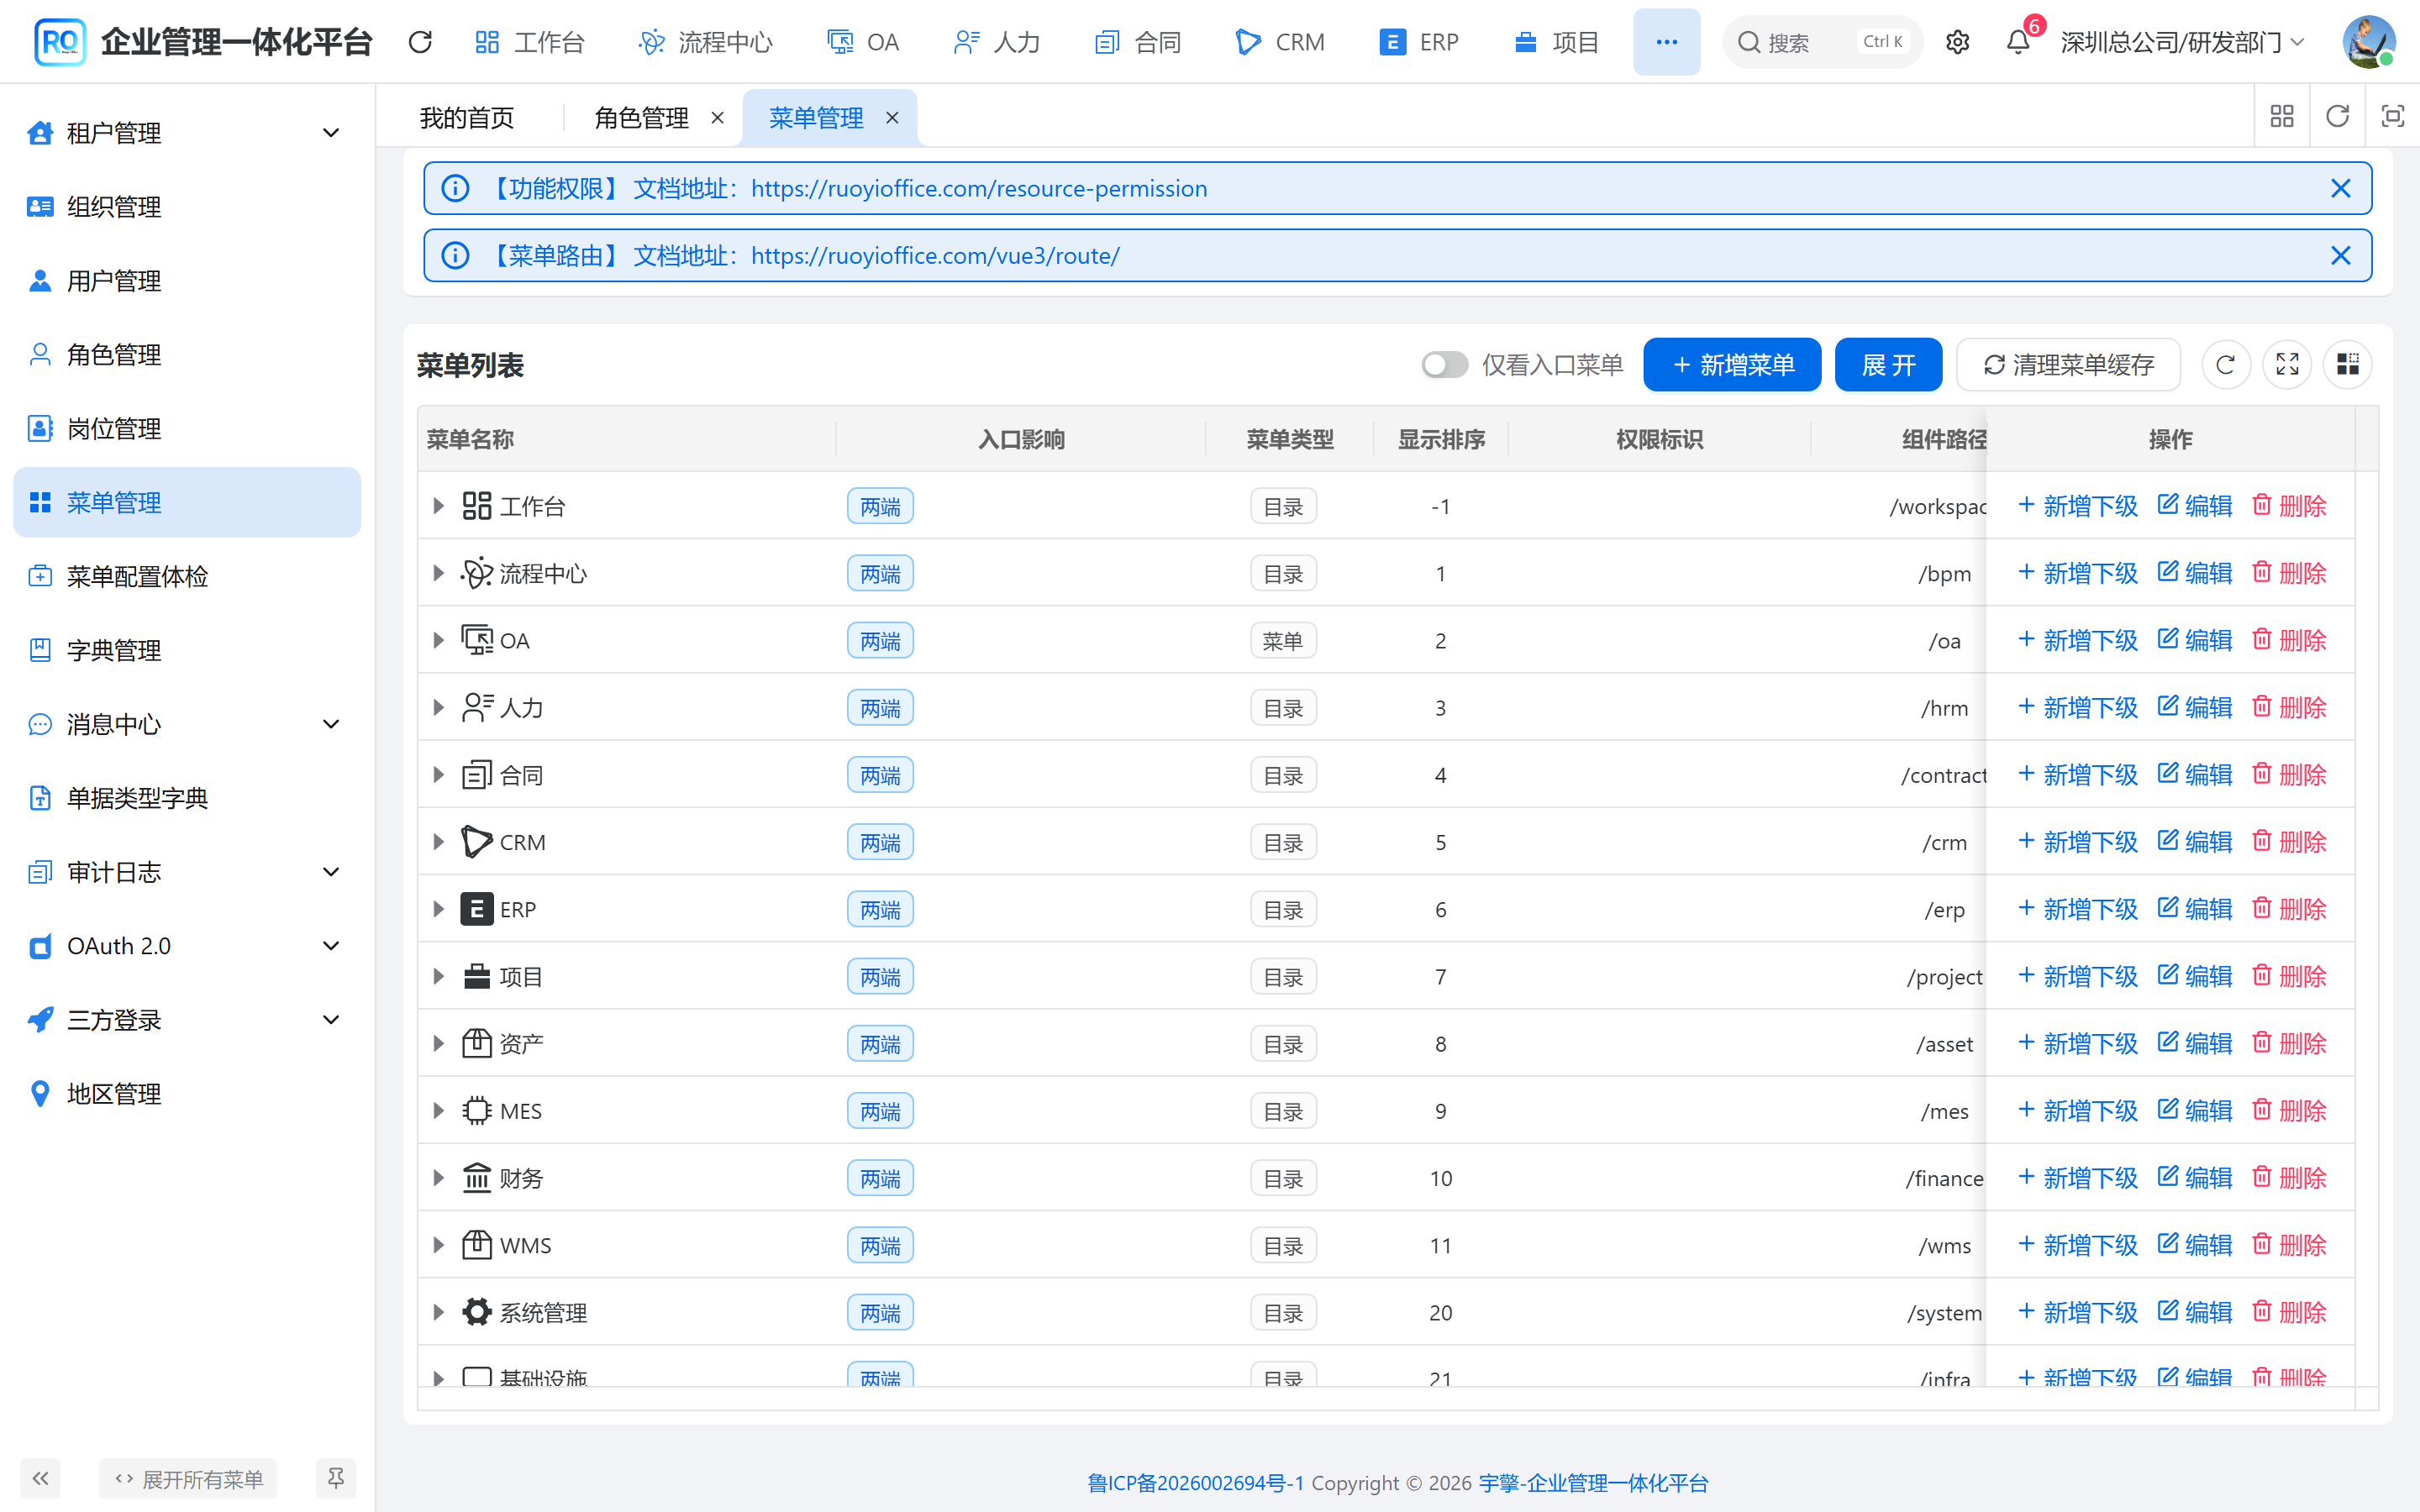Click the refresh icon beside the platform title
Image resolution: width=2420 pixels, height=1512 pixels.
[x=420, y=42]
